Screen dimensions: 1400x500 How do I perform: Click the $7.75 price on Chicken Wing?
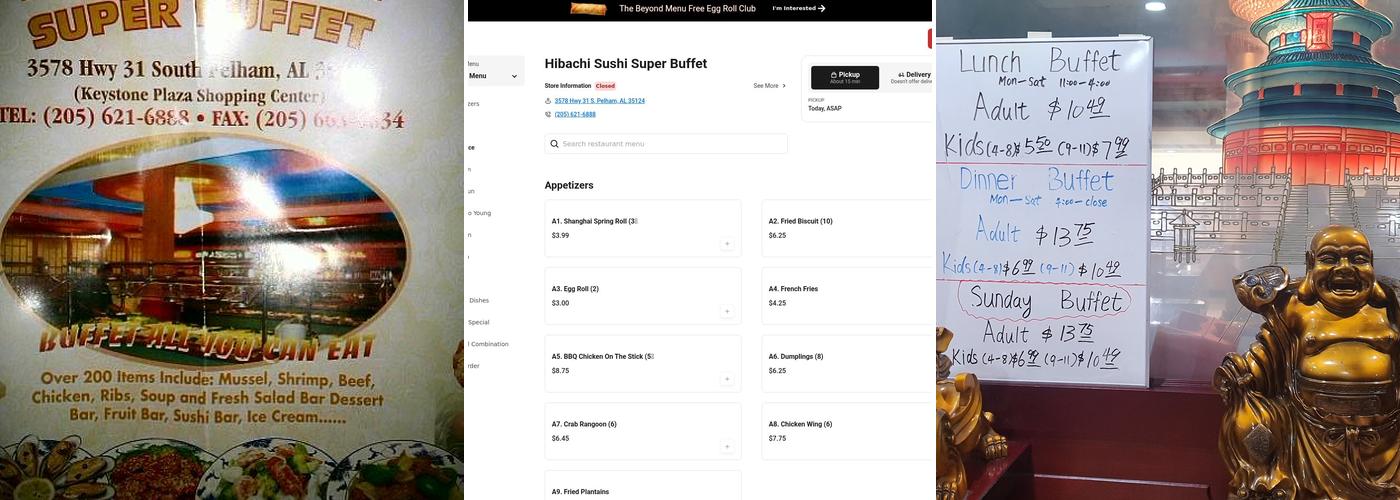click(x=777, y=438)
